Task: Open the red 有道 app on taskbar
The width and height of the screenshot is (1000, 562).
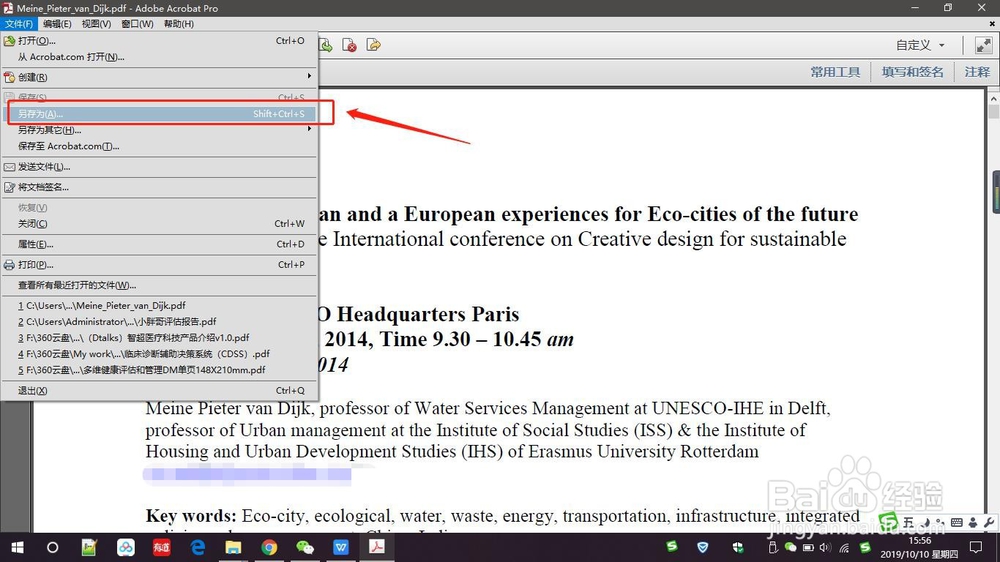Action: 161,547
